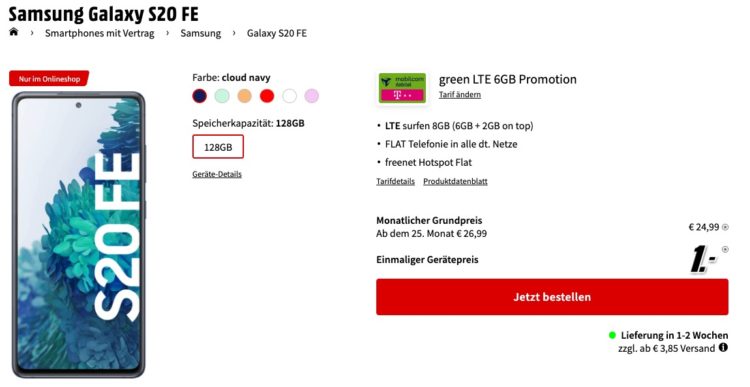Click the Galaxy S20 FE product image
Screen dimensions: 750x387
pos(78,234)
